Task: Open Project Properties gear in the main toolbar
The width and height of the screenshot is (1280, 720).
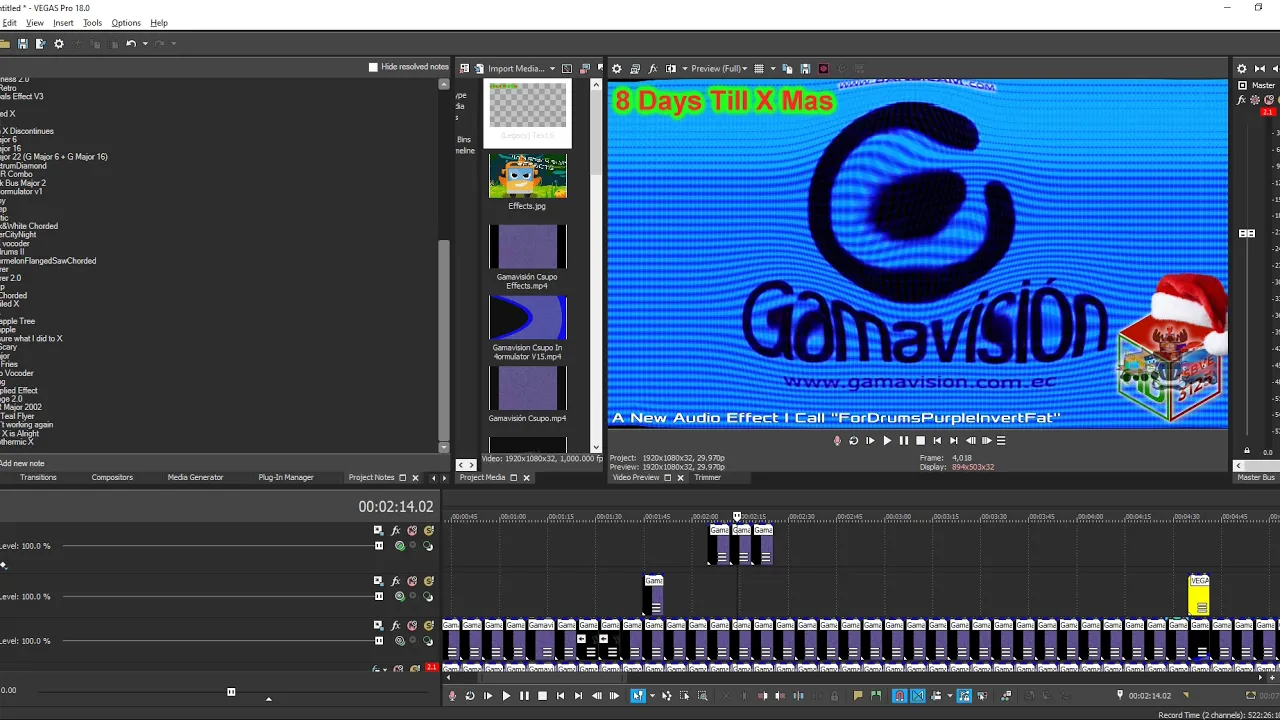Action: click(59, 44)
